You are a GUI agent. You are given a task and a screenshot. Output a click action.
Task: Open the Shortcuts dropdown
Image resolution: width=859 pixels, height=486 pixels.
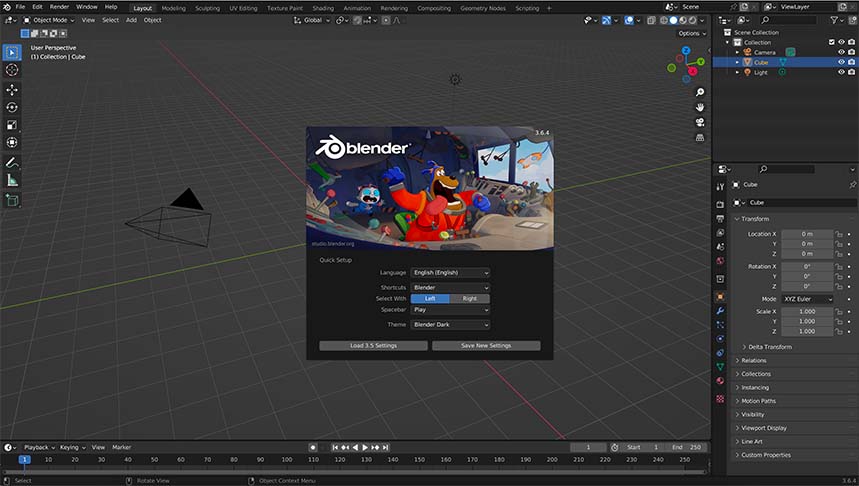tap(450, 288)
